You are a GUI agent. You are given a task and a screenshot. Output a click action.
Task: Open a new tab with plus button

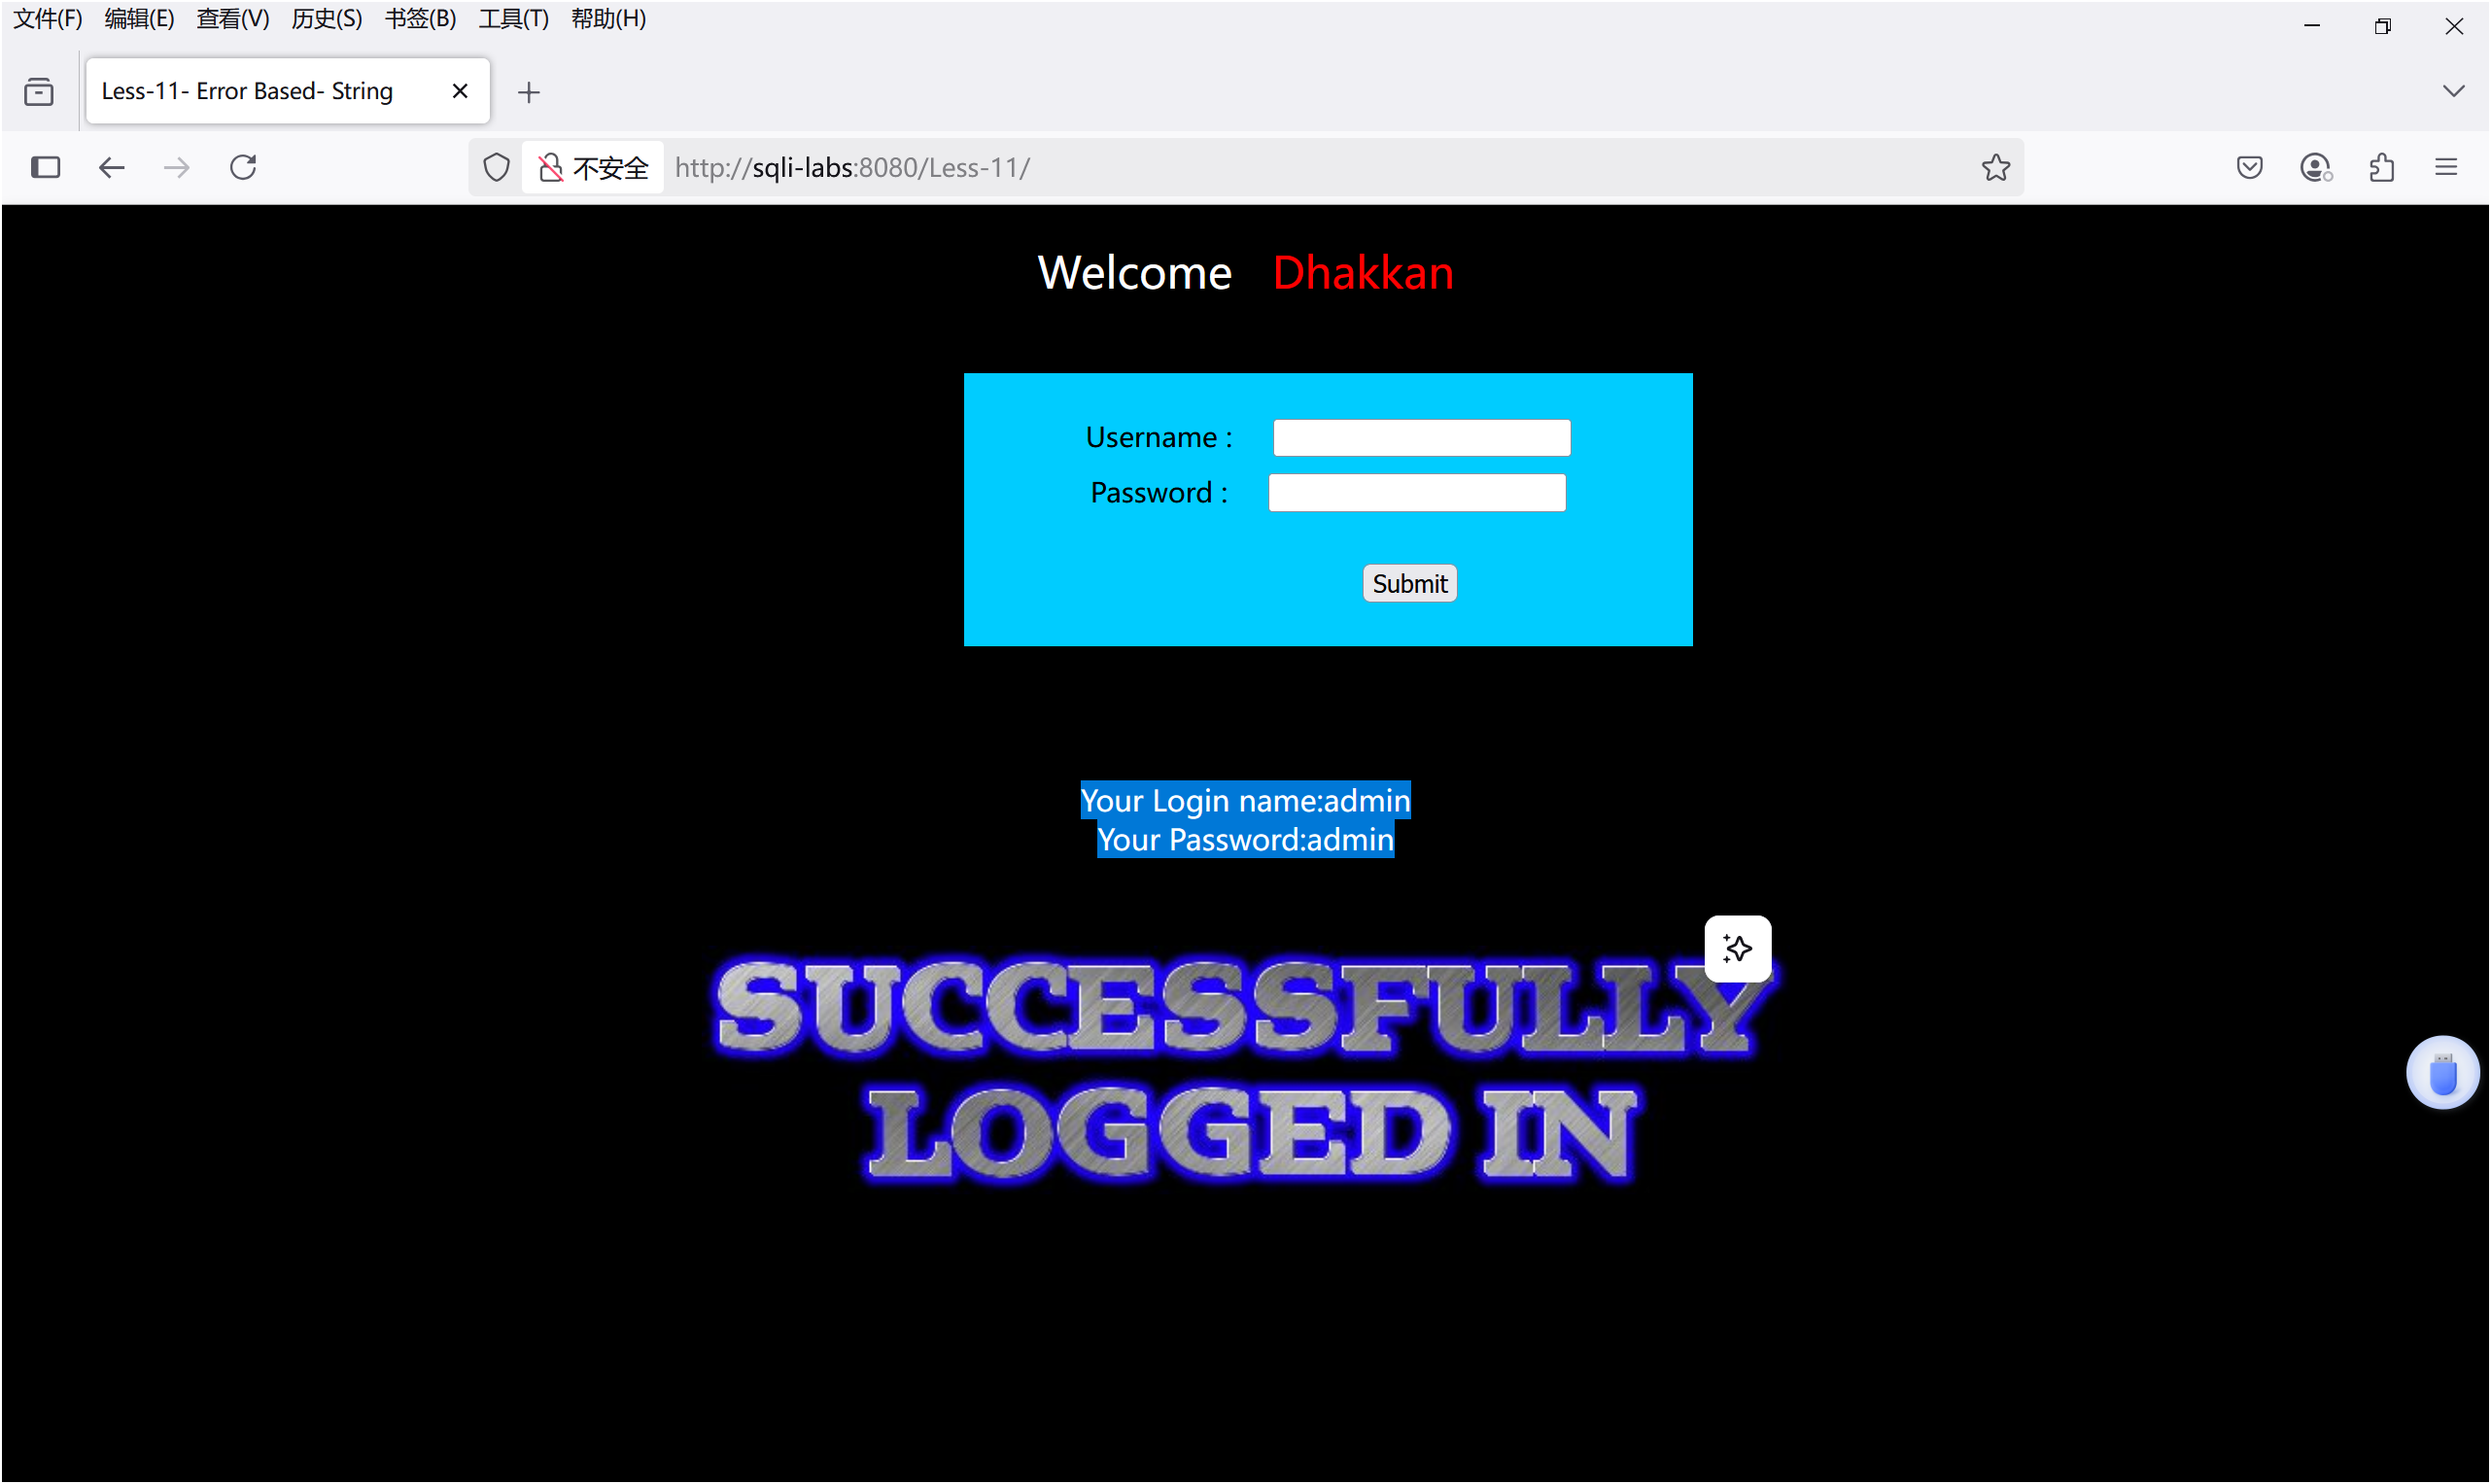coord(529,92)
